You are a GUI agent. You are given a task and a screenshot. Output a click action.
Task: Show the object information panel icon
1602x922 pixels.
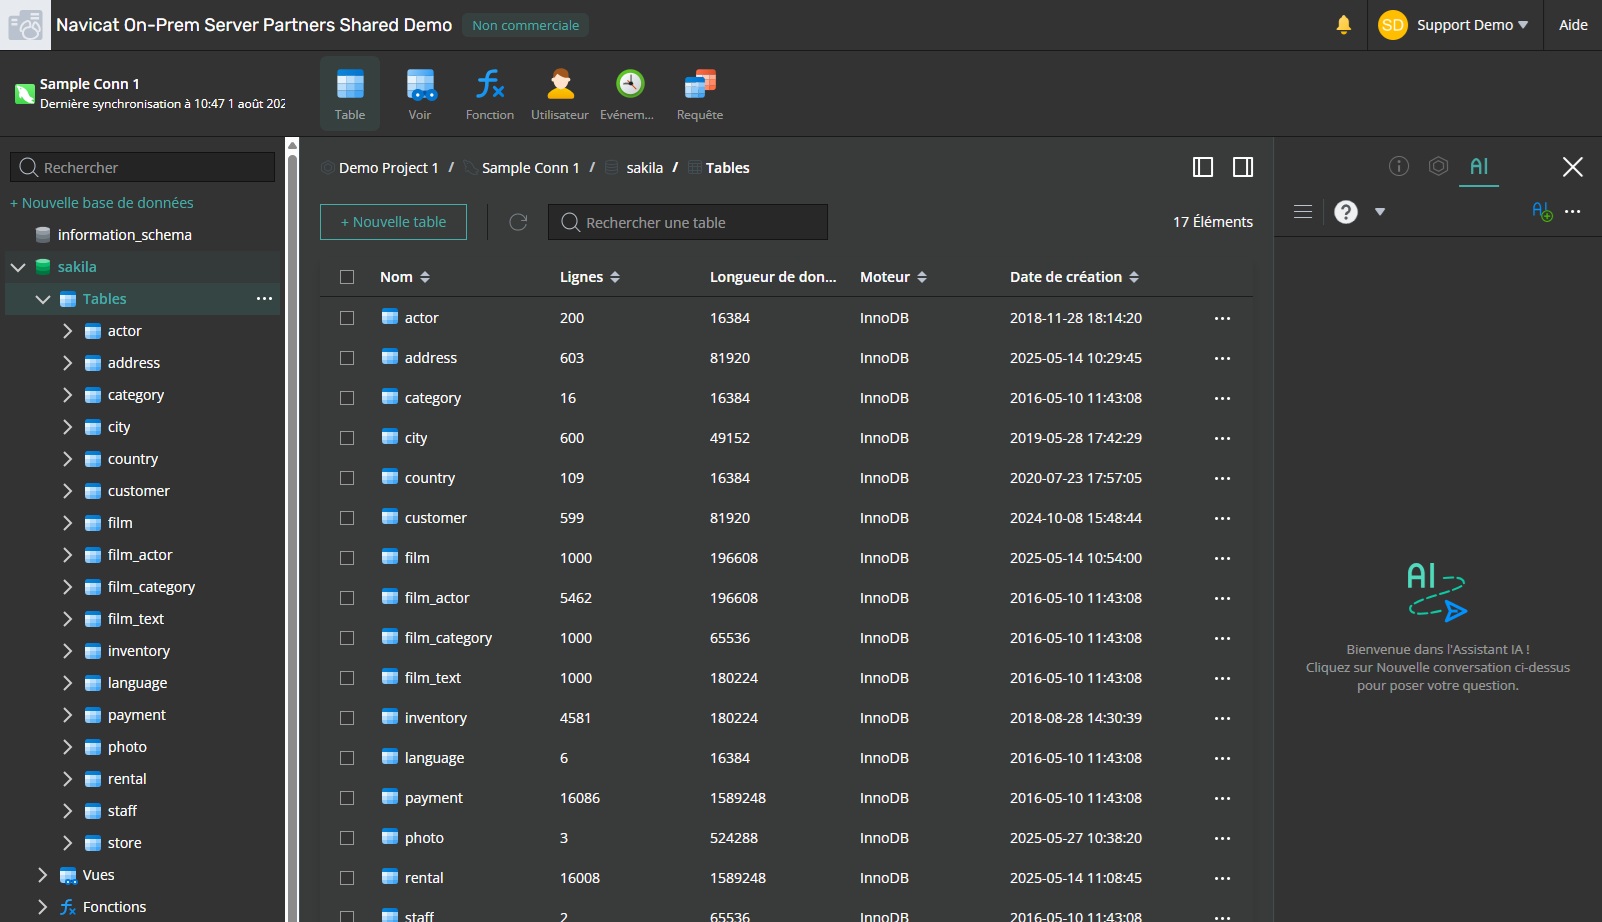click(1399, 166)
